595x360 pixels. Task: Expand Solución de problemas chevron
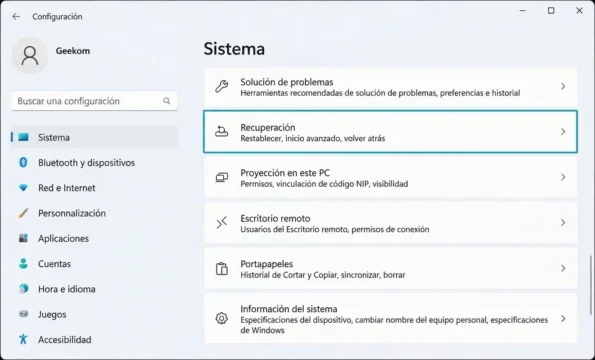(563, 86)
